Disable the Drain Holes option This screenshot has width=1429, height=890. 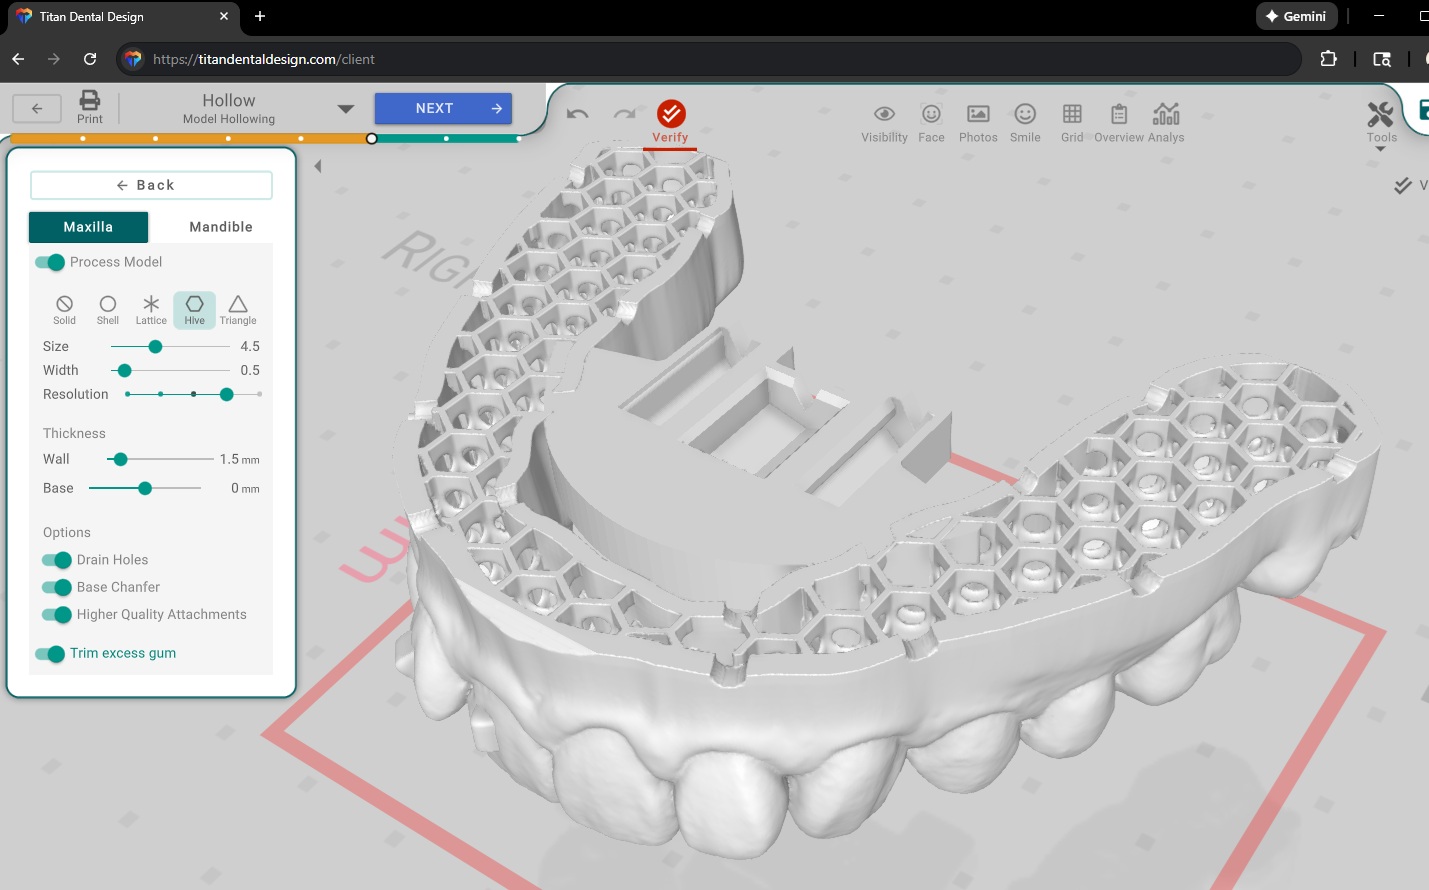[57, 560]
